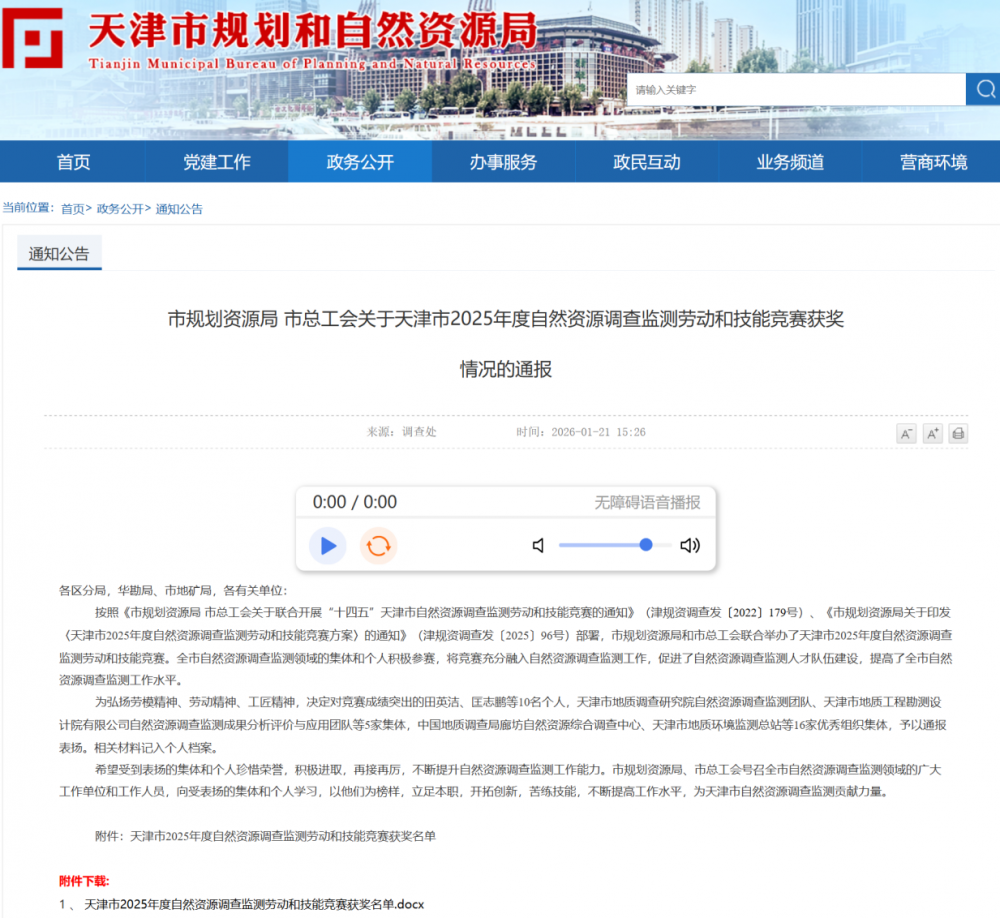Download the 获奖名单.docx attachment
1000x918 pixels.
click(x=254, y=904)
